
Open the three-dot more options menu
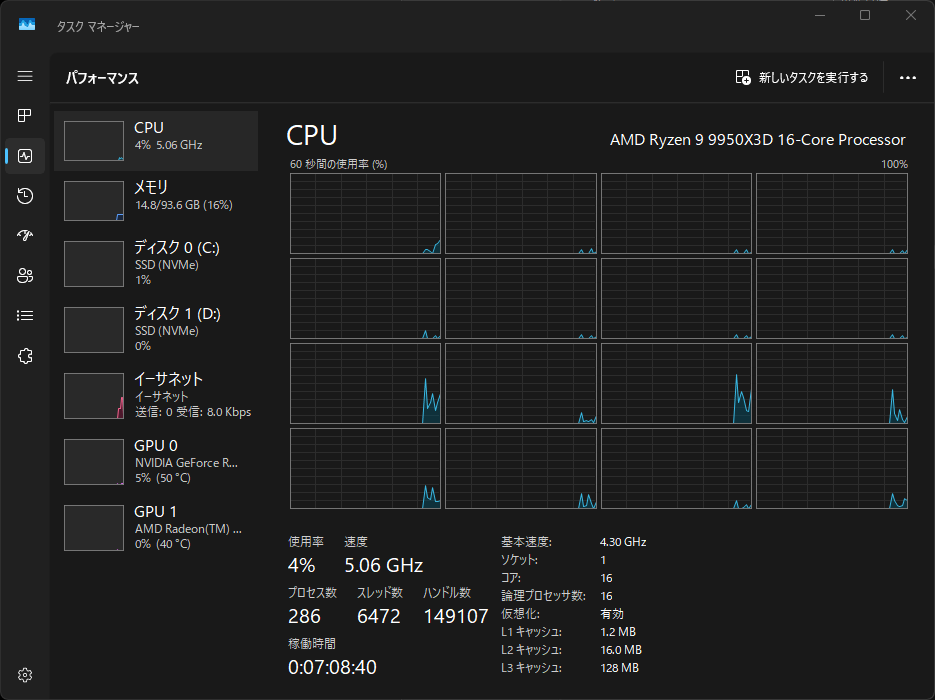click(x=908, y=78)
